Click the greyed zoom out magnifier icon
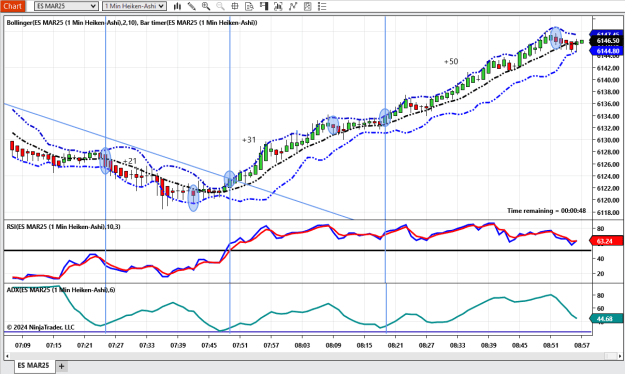The width and height of the screenshot is (625, 374). pyautogui.click(x=220, y=6)
